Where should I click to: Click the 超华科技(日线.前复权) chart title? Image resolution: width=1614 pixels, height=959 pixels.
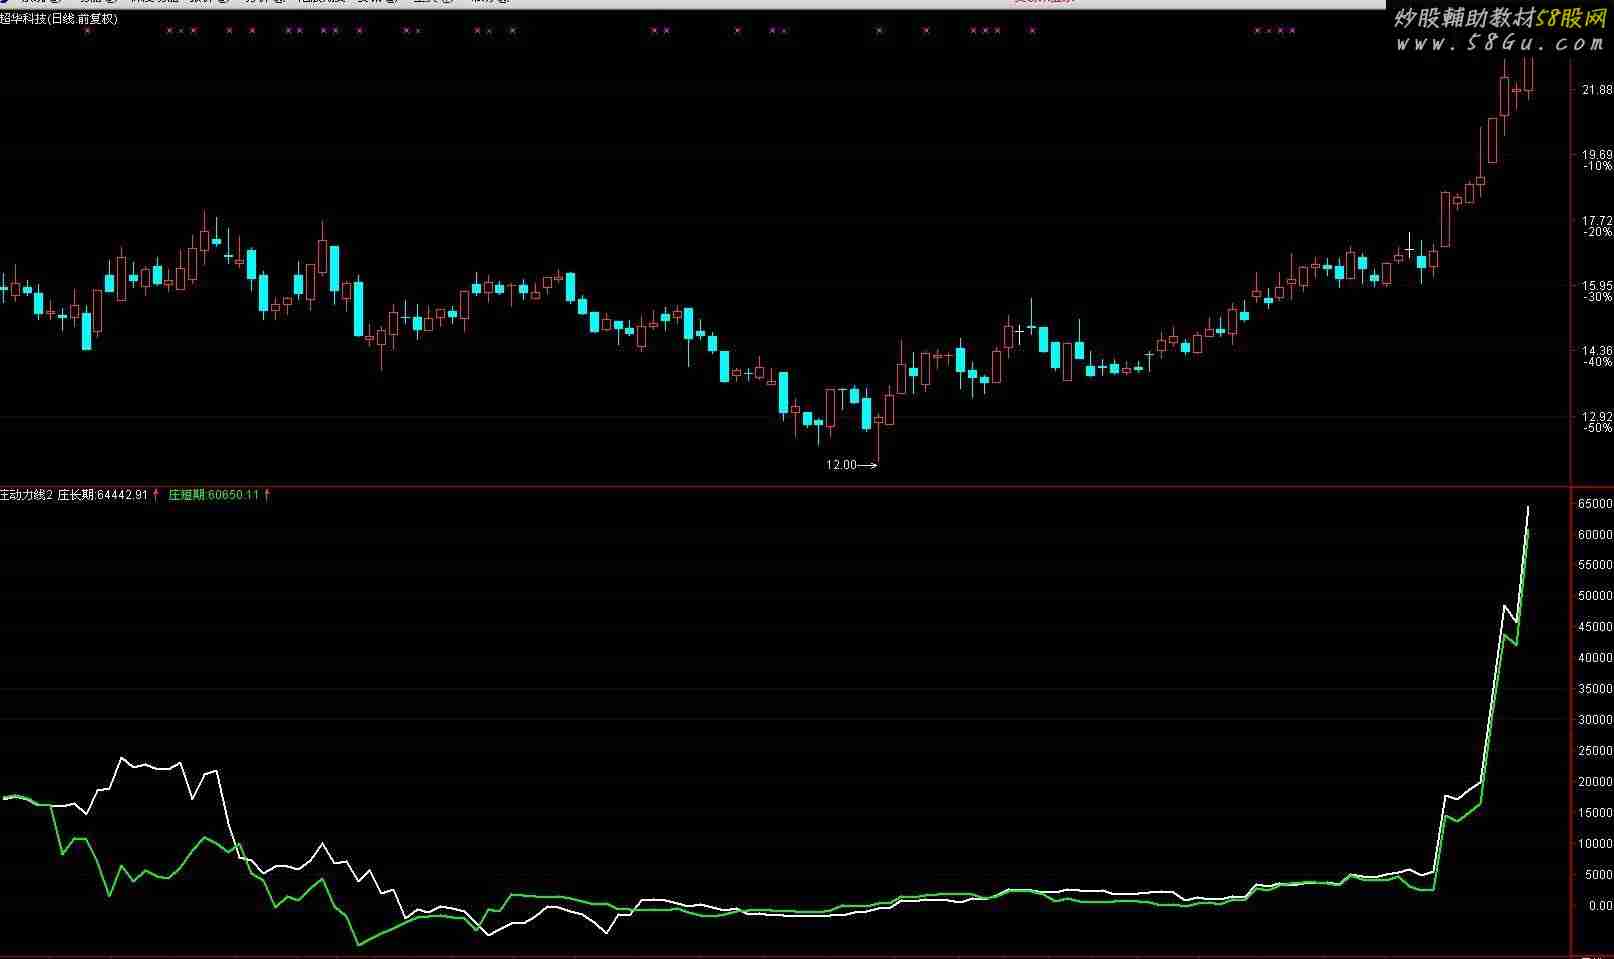point(59,19)
